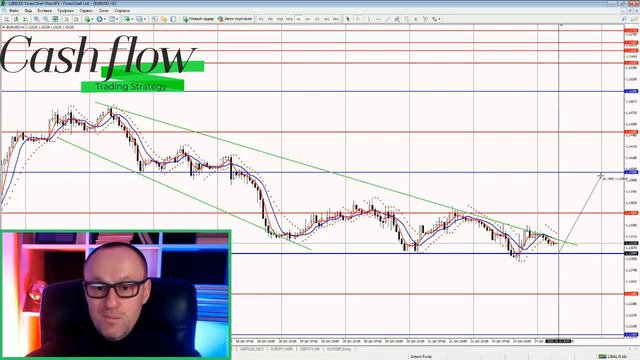Select the W1 timeframe
The image size is (640, 360).
[x=327, y=19]
